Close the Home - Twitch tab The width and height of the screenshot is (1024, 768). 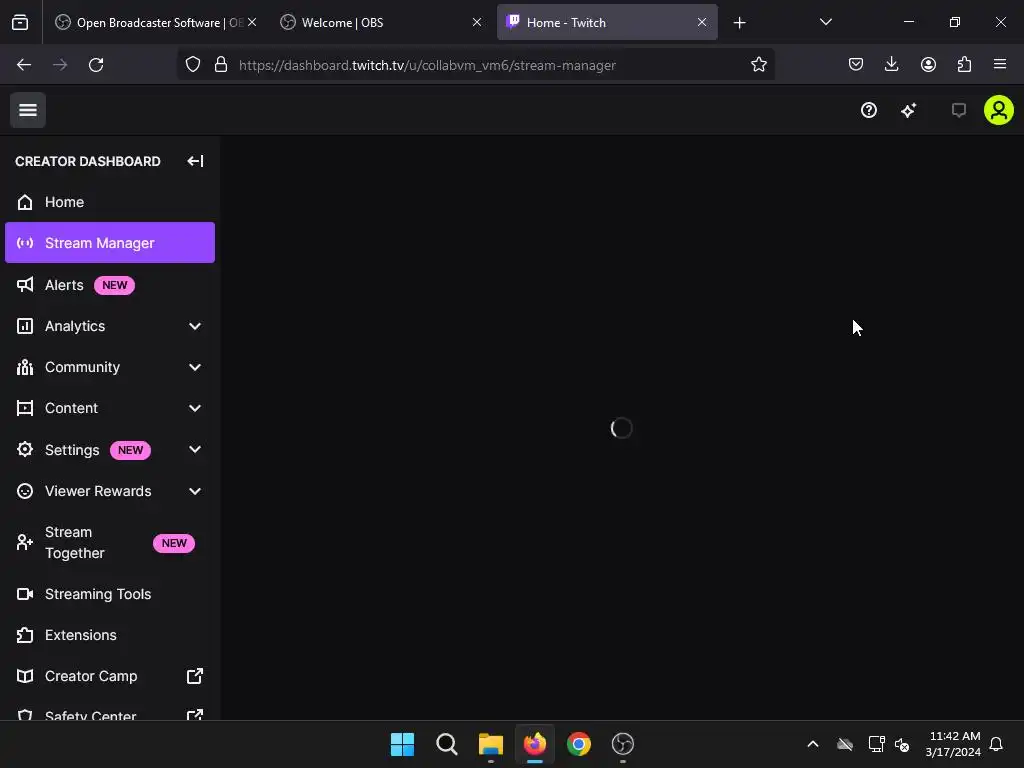[x=701, y=22]
